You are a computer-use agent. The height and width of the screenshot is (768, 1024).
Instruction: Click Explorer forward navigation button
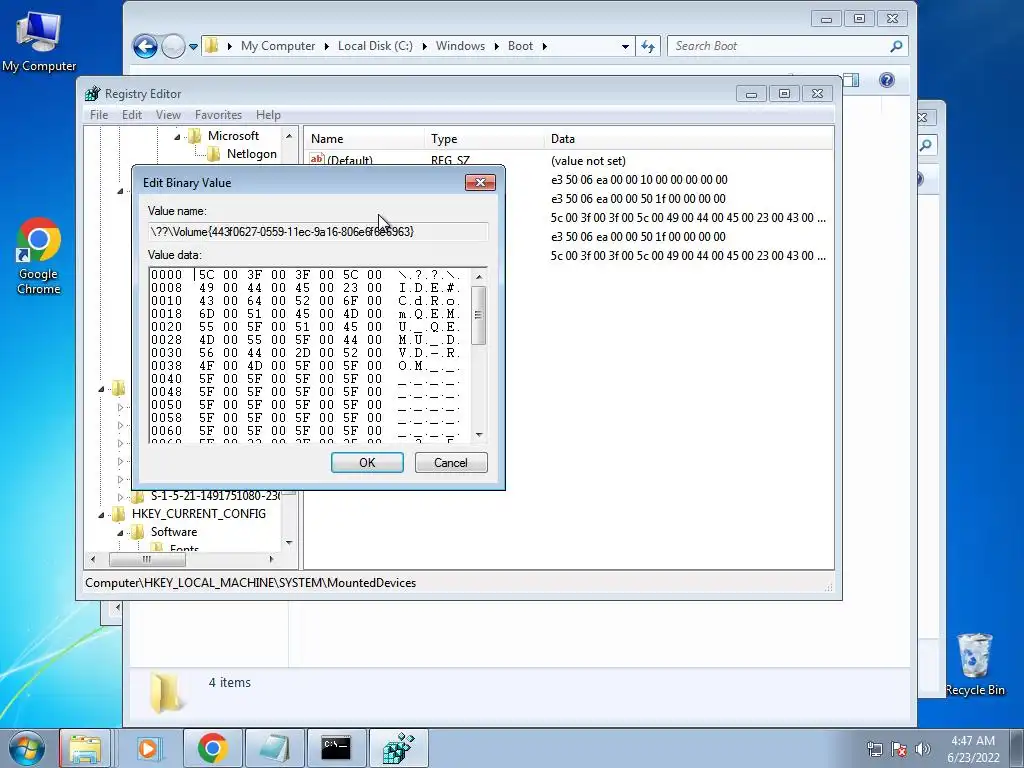[173, 46]
